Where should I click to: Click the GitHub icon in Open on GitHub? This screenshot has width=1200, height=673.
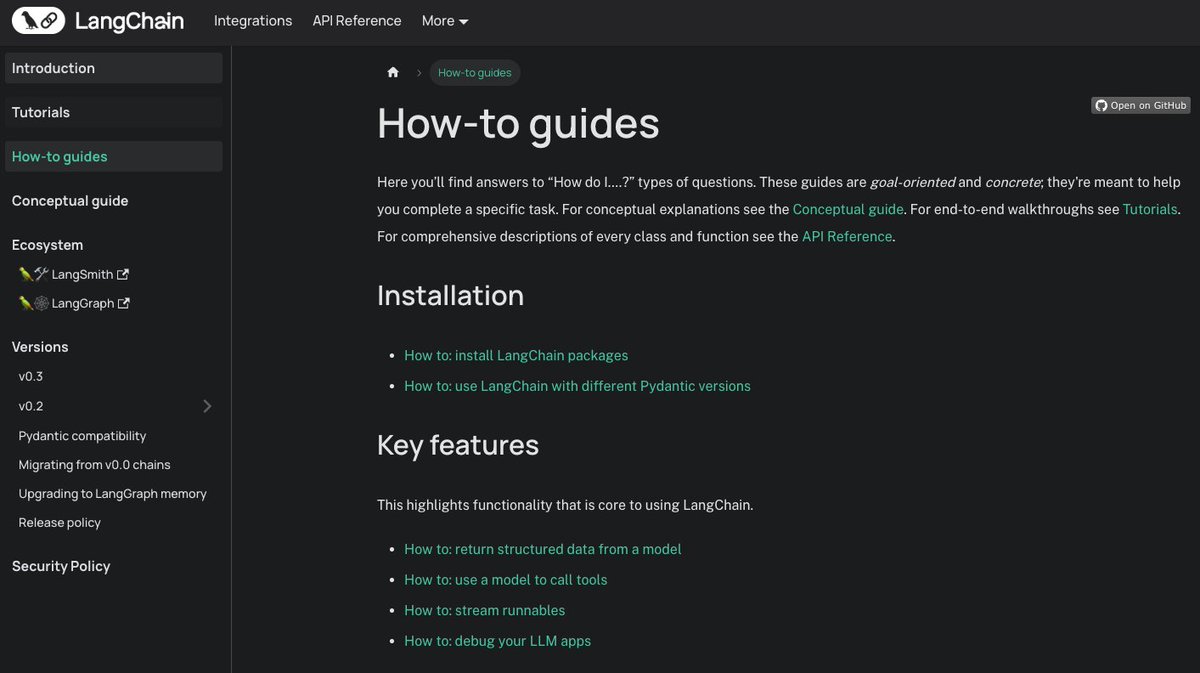point(1101,105)
